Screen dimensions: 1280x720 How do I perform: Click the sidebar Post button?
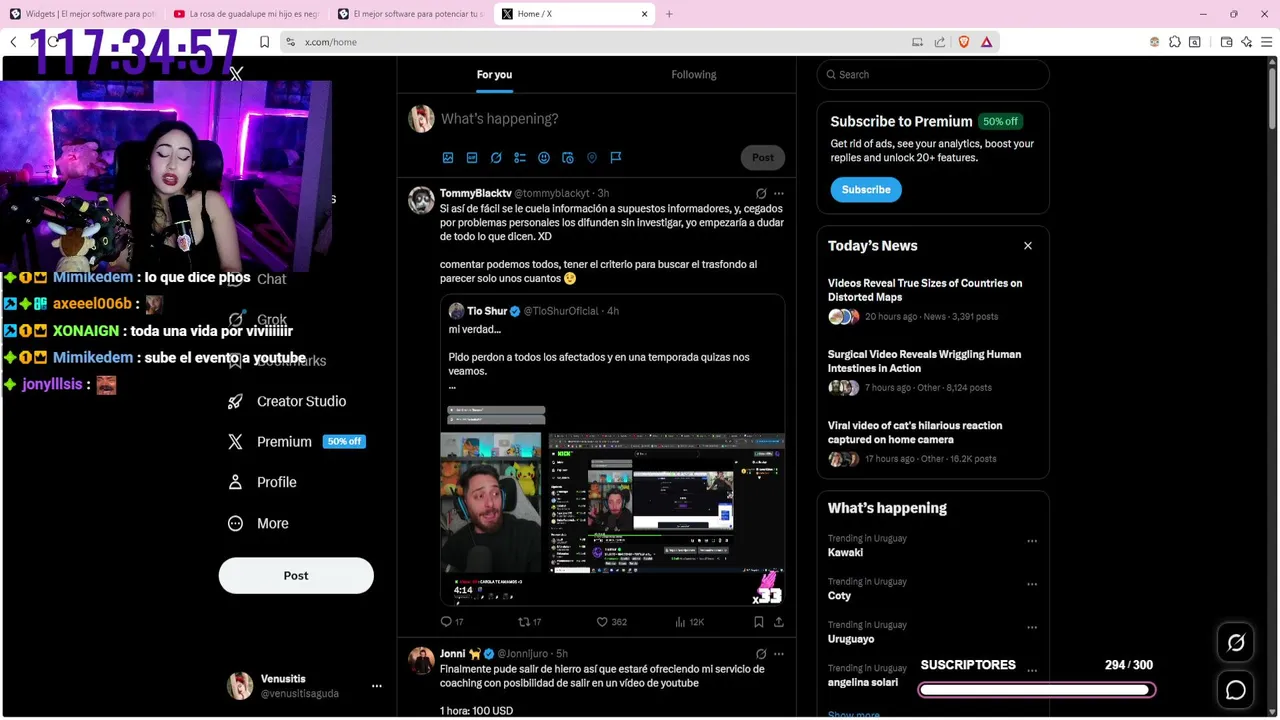pyautogui.click(x=296, y=576)
